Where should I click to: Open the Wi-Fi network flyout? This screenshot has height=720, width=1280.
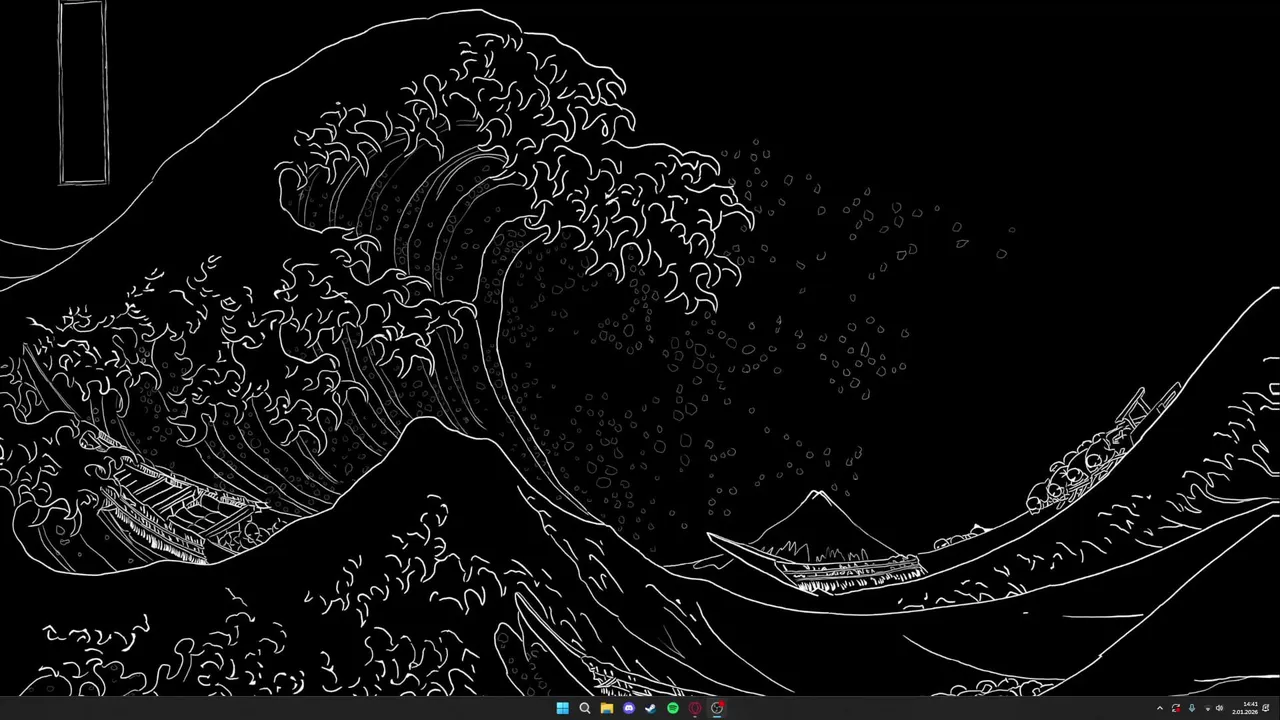[1208, 708]
